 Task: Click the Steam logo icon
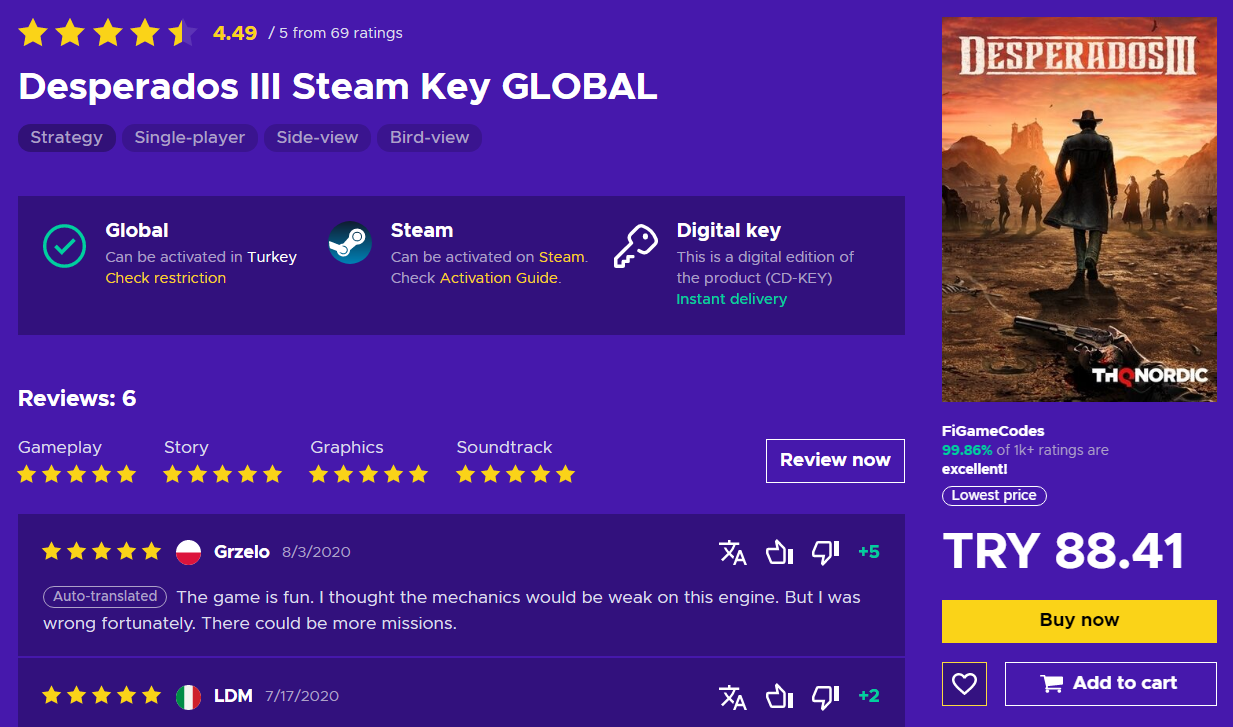click(350, 243)
